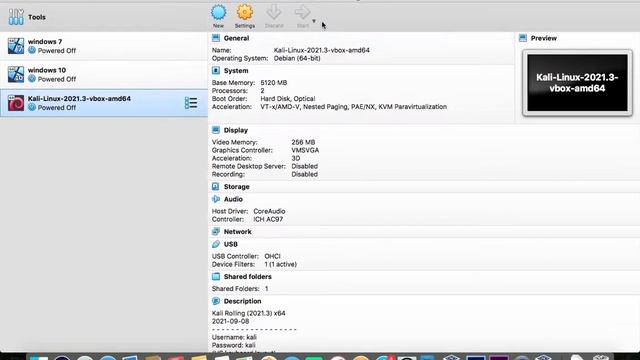Click the Kali Rolling (2021.3) x64 description line

249,313
